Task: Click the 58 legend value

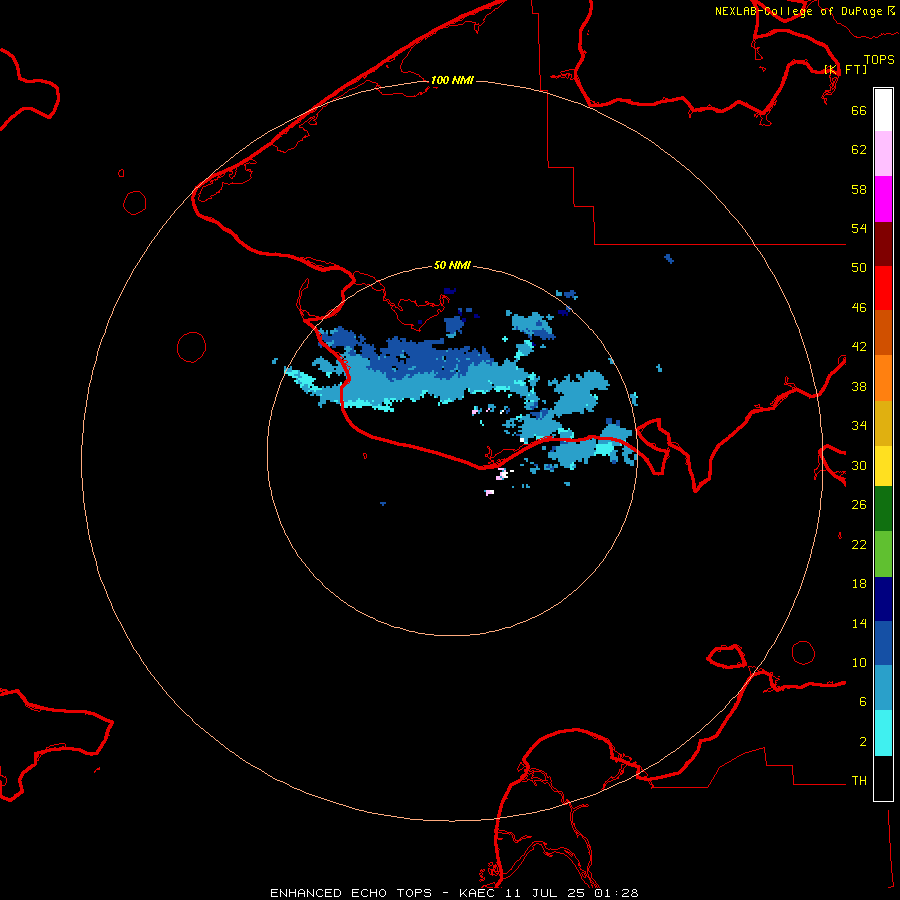Action: pyautogui.click(x=859, y=189)
